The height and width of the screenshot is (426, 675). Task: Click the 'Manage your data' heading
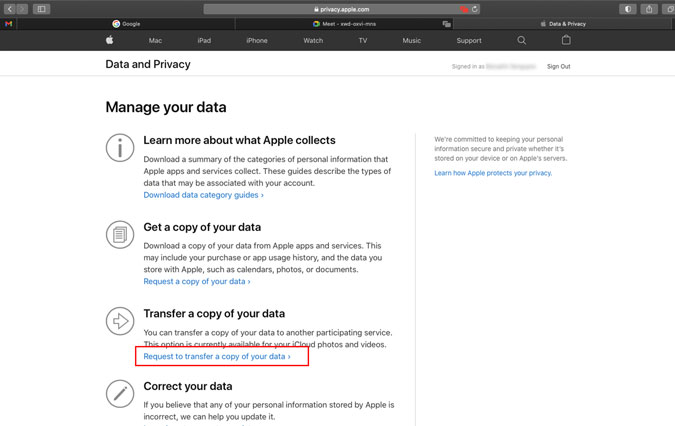pyautogui.click(x=166, y=107)
